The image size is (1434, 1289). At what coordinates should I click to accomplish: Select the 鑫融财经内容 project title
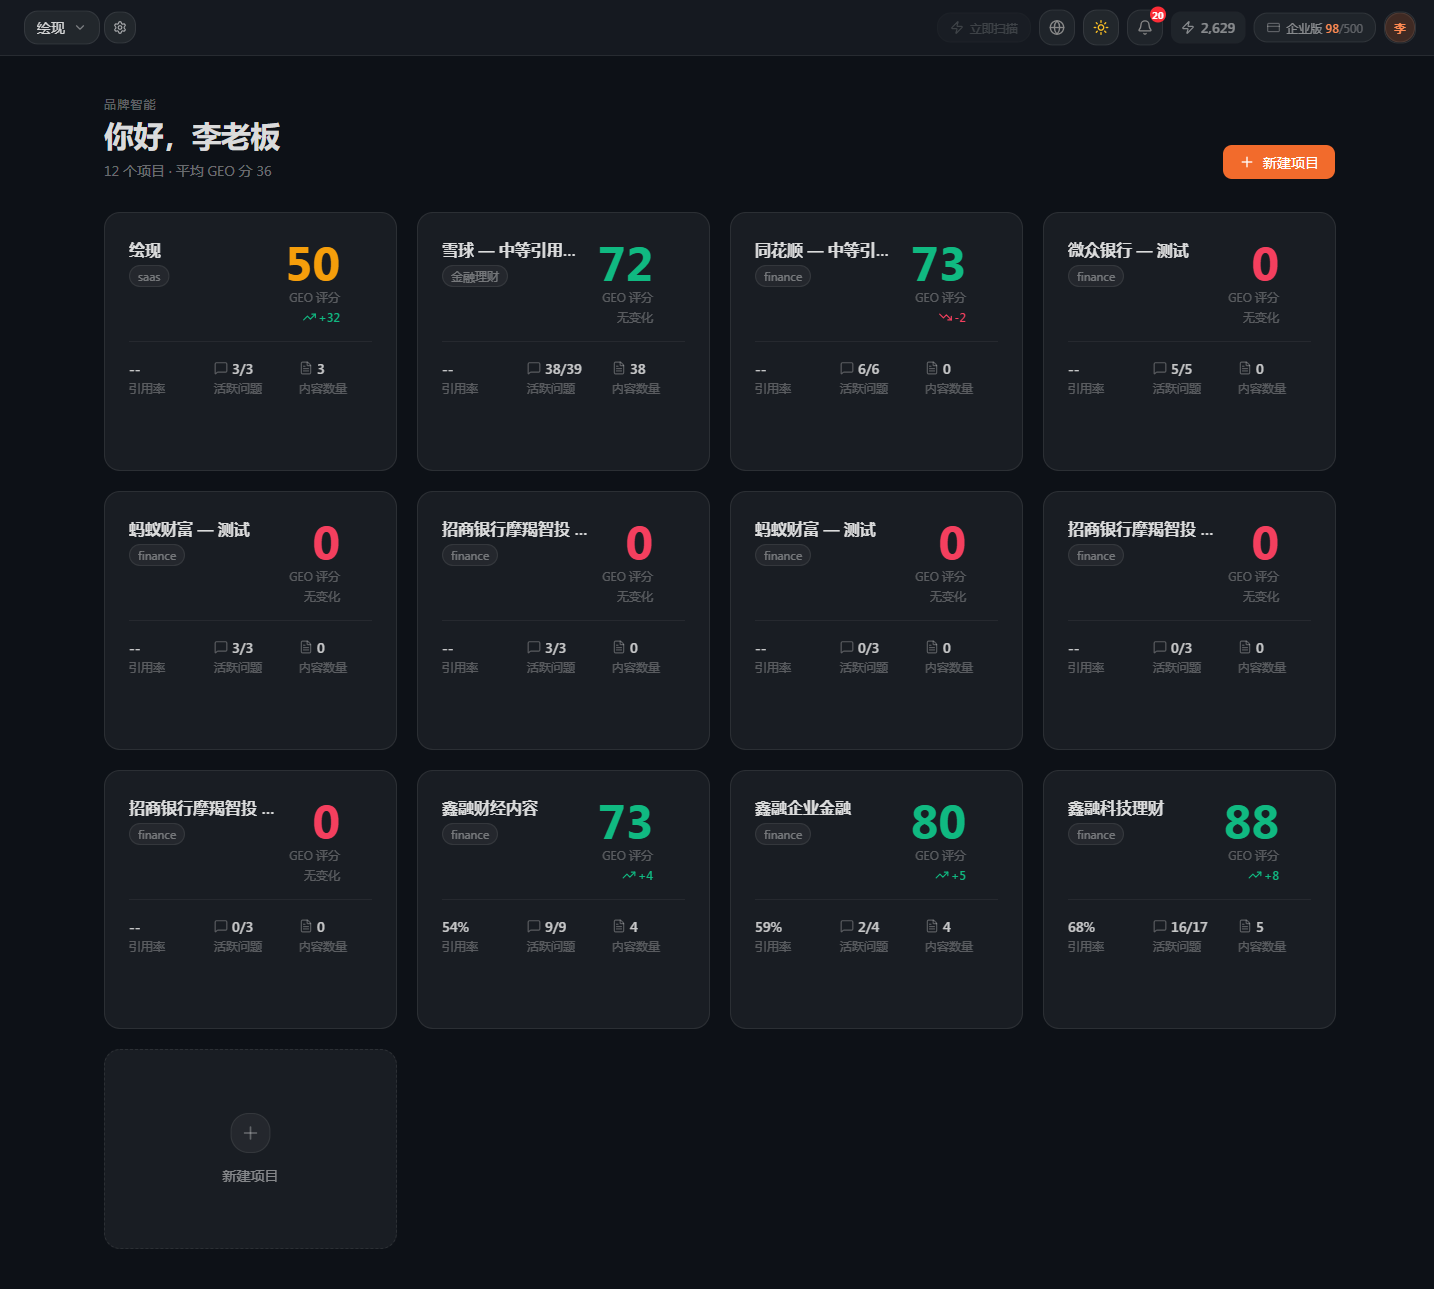coord(490,808)
